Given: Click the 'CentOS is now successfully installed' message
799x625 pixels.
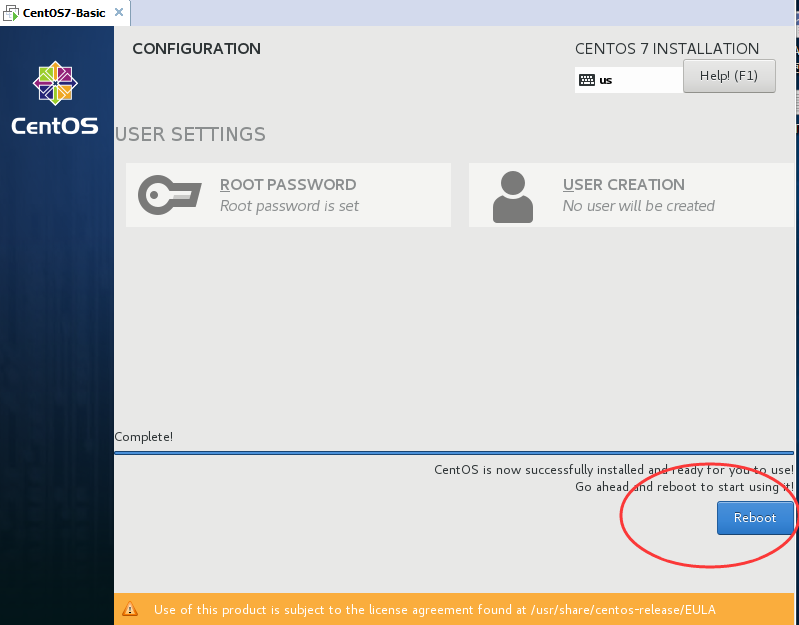Looking at the screenshot, I should tap(614, 470).
